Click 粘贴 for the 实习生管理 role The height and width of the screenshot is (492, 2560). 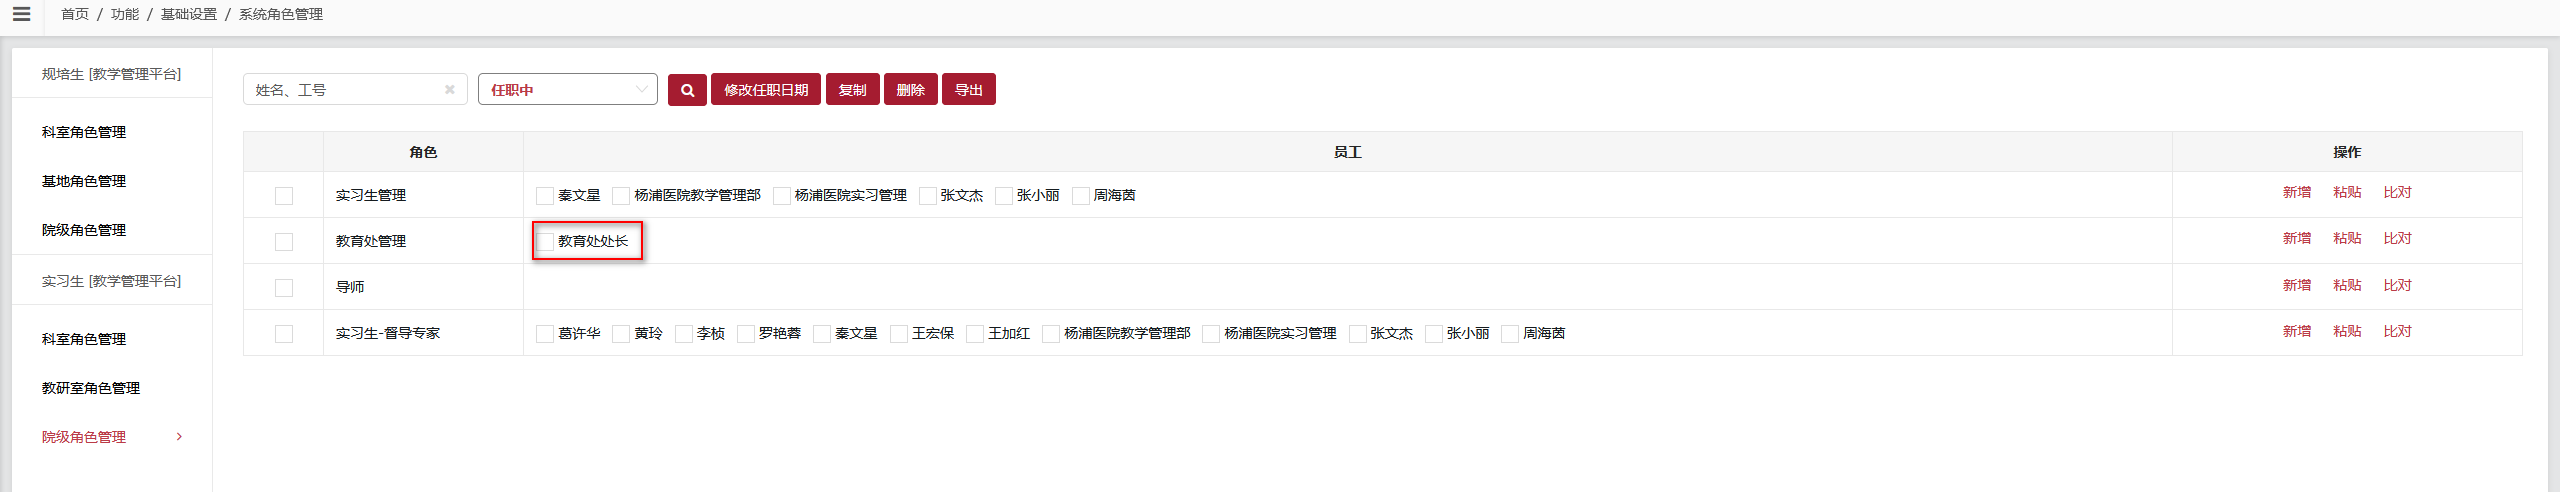point(2347,192)
